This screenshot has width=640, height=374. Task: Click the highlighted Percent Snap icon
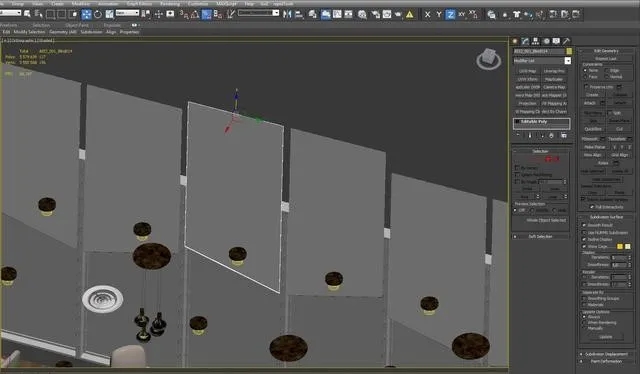[x=207, y=15]
